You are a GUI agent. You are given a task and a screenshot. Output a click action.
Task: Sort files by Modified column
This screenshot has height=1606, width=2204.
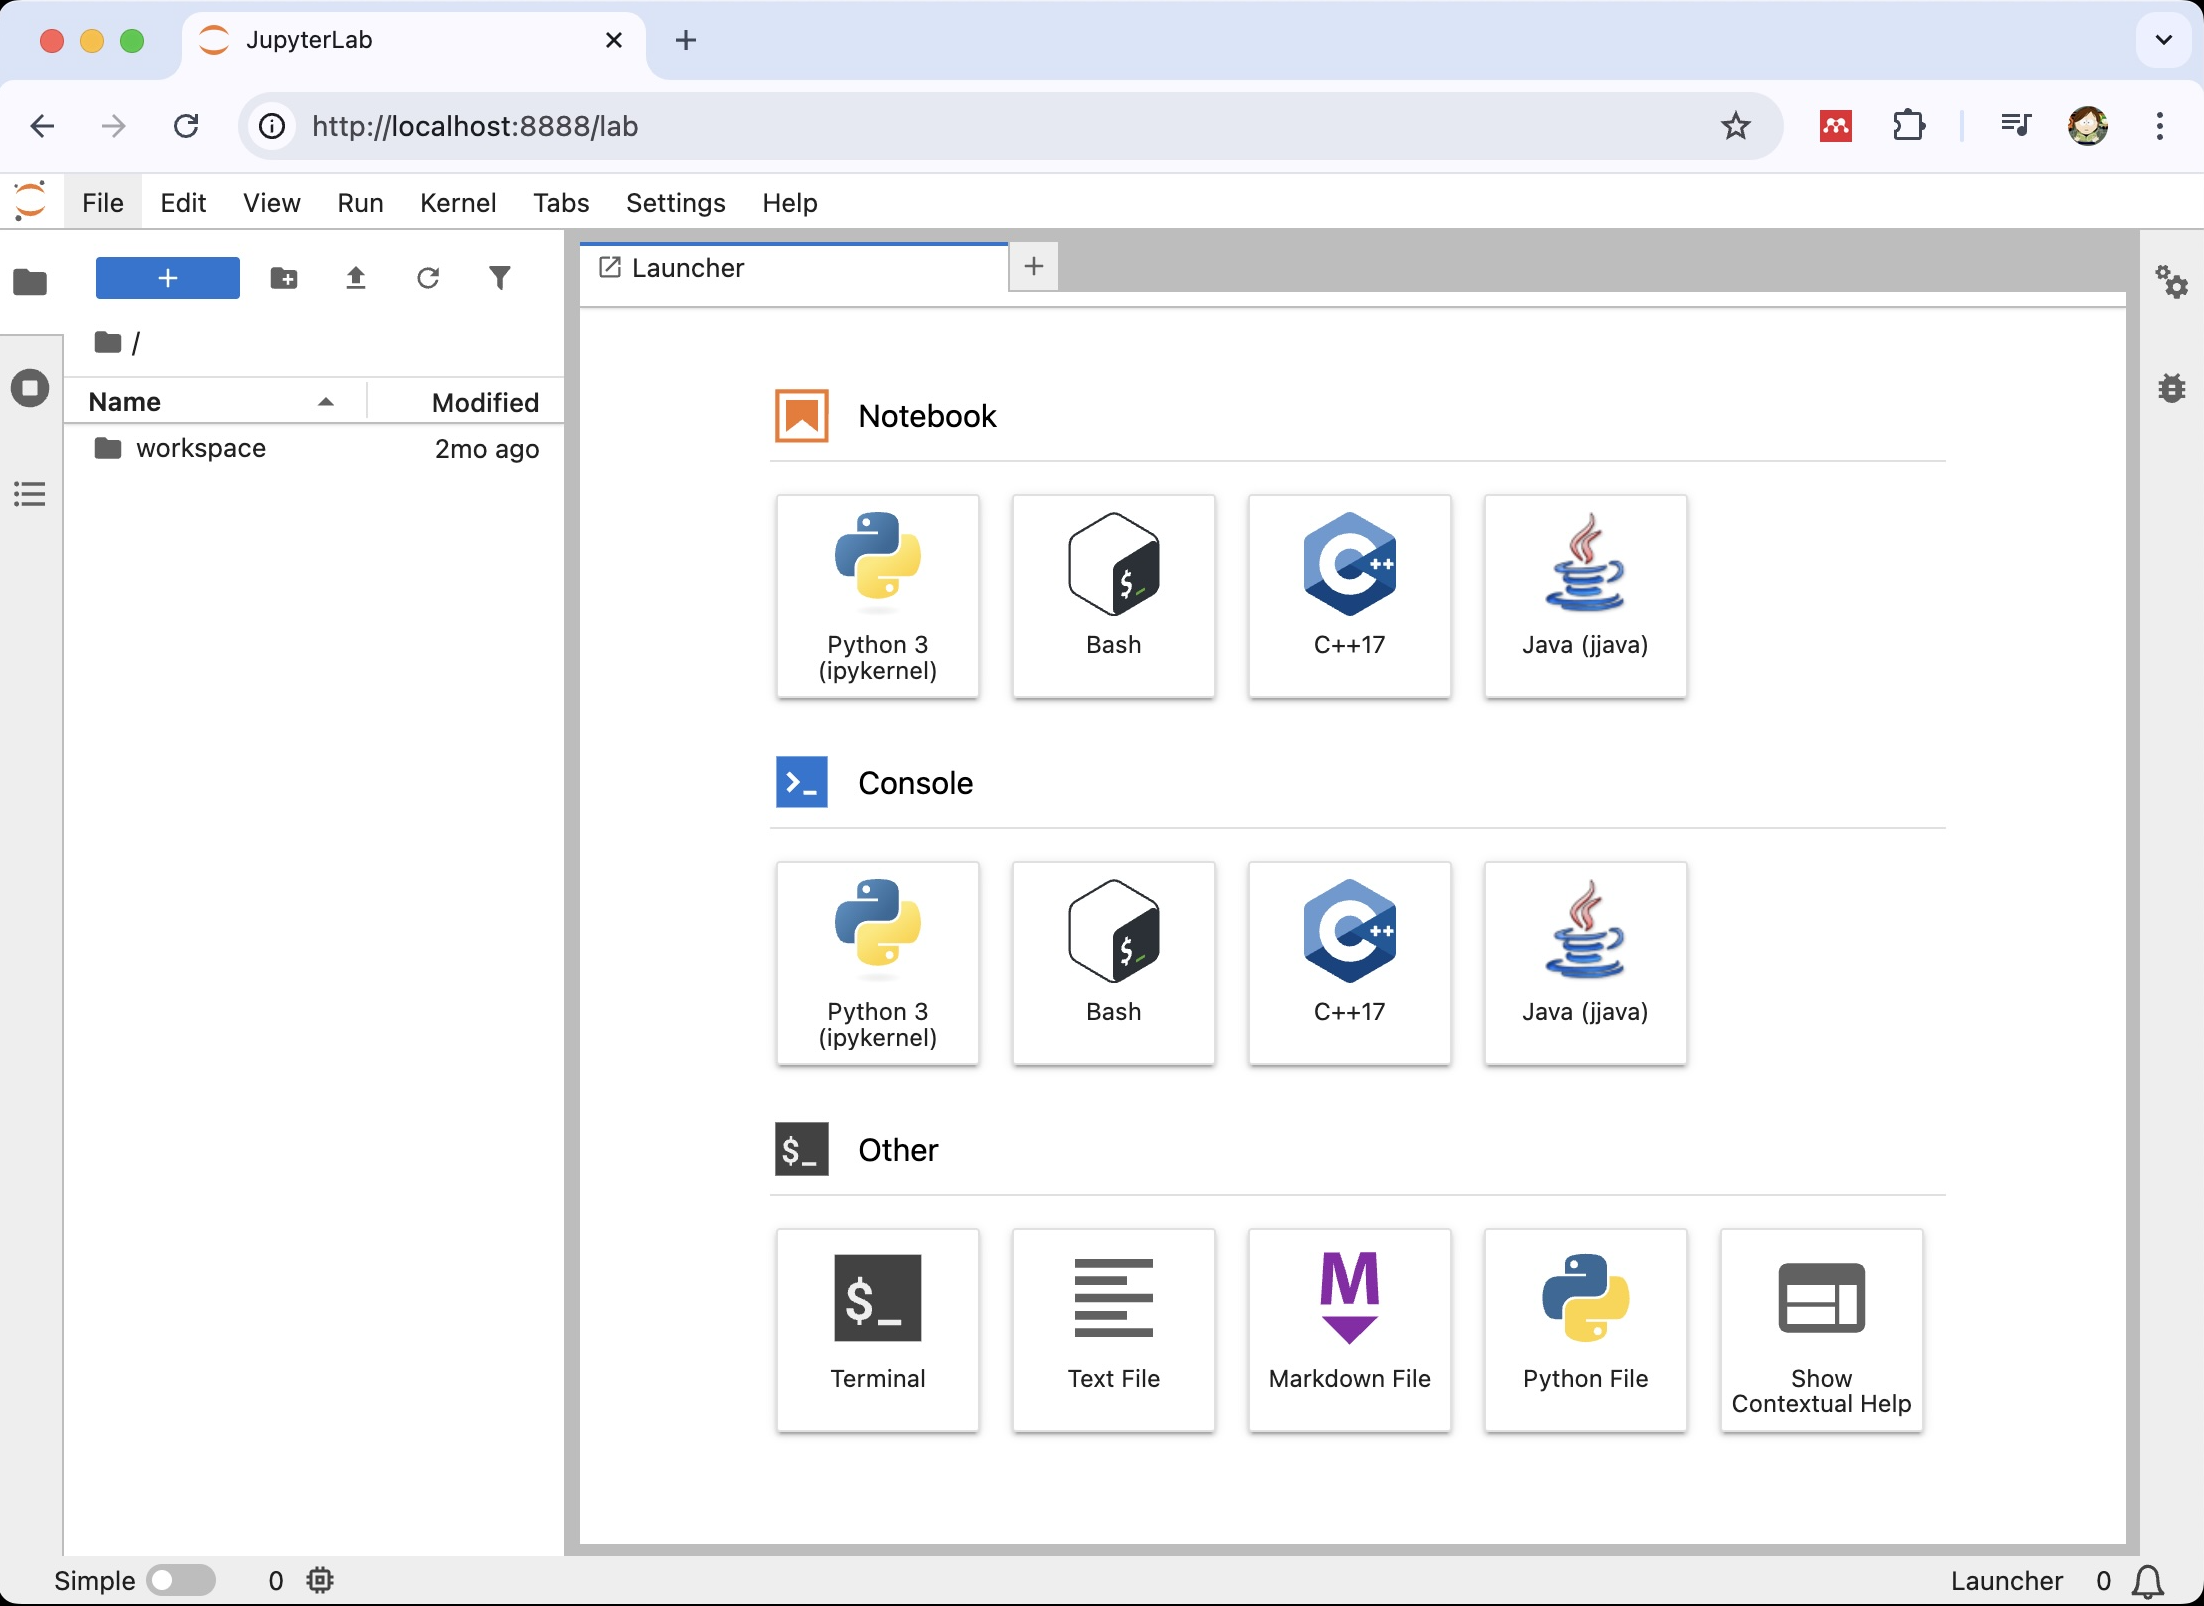[x=466, y=402]
